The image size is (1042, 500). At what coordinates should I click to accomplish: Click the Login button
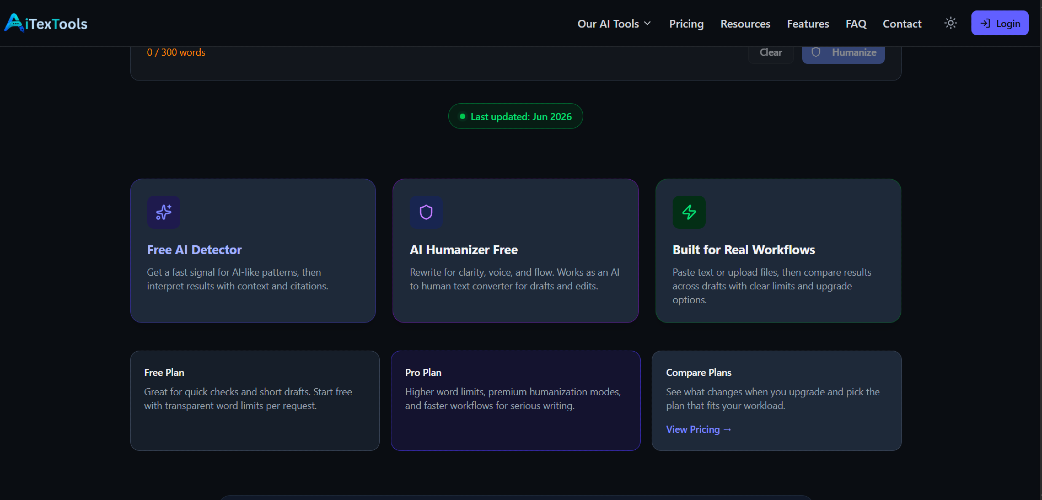point(999,23)
